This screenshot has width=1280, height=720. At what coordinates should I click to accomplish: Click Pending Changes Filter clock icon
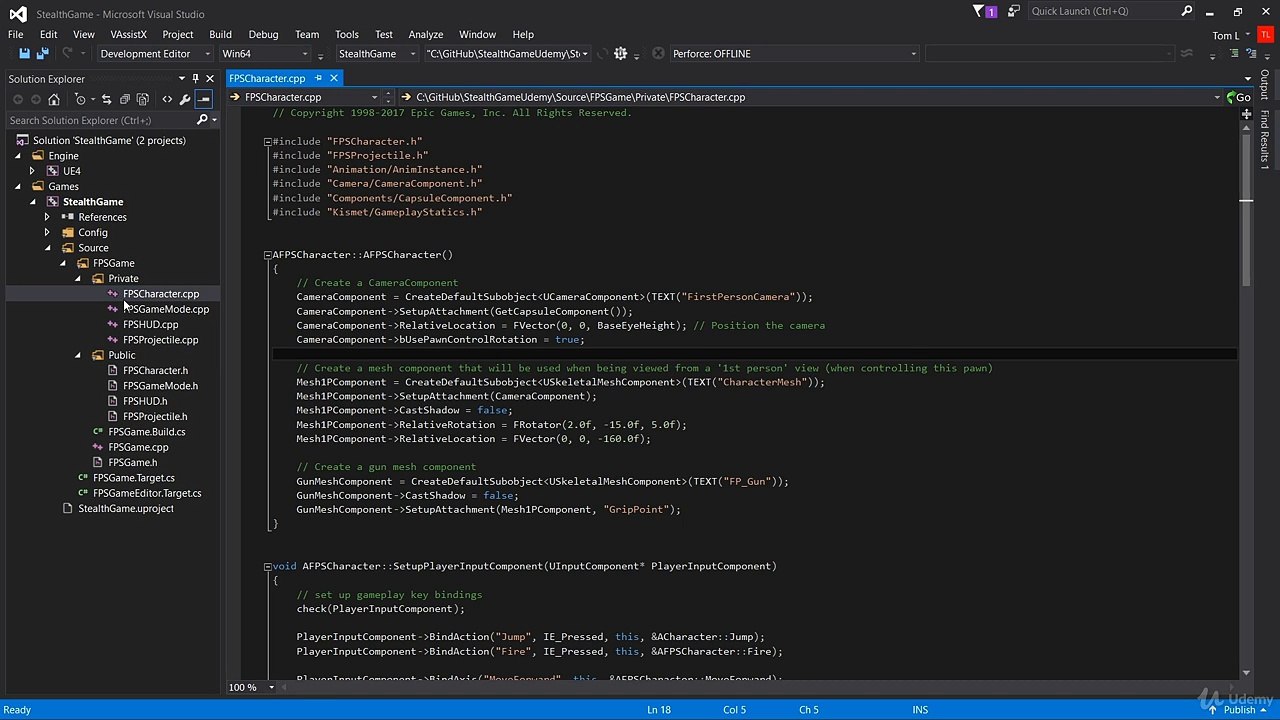(81, 99)
